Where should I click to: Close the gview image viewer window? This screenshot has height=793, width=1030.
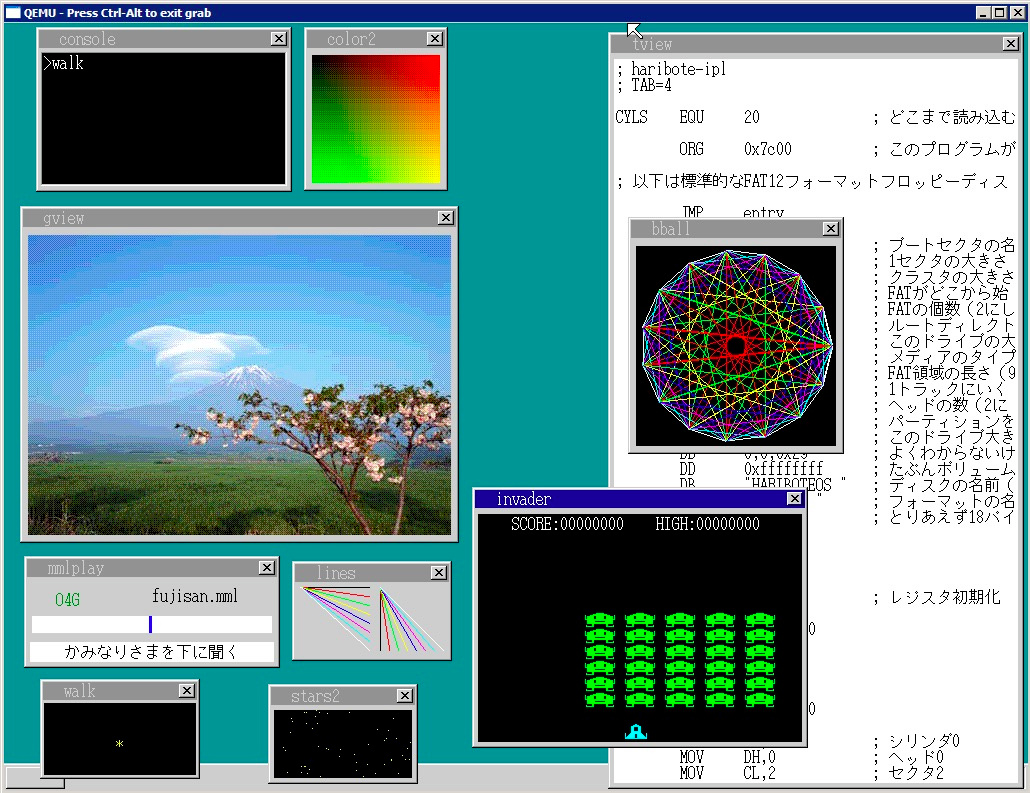(445, 217)
